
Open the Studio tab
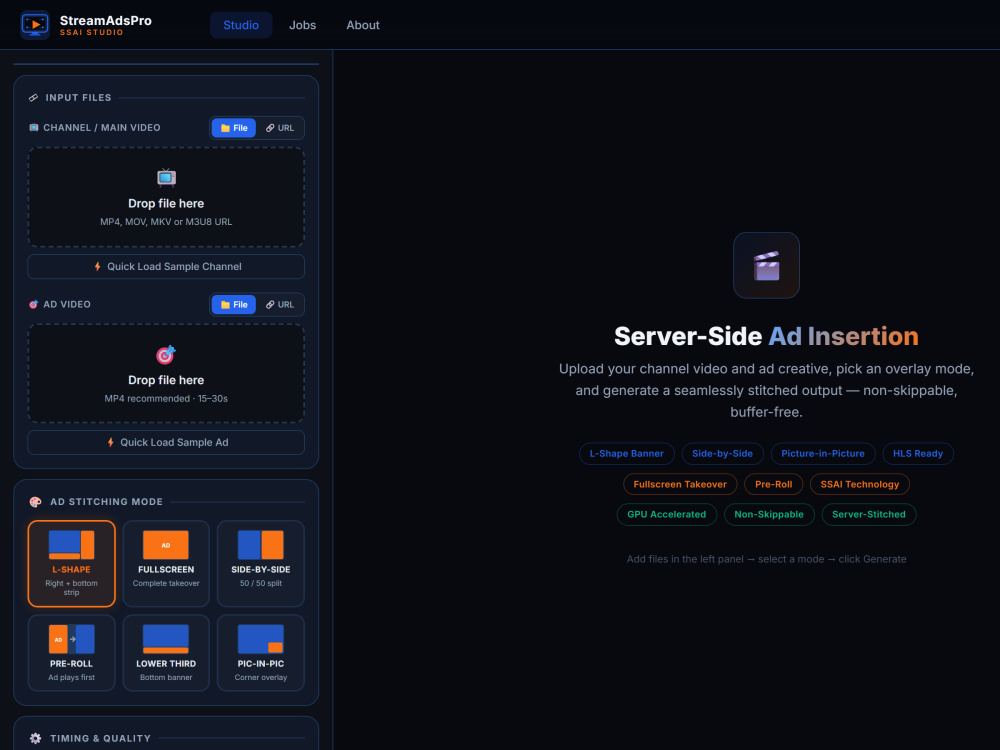[x=241, y=25]
